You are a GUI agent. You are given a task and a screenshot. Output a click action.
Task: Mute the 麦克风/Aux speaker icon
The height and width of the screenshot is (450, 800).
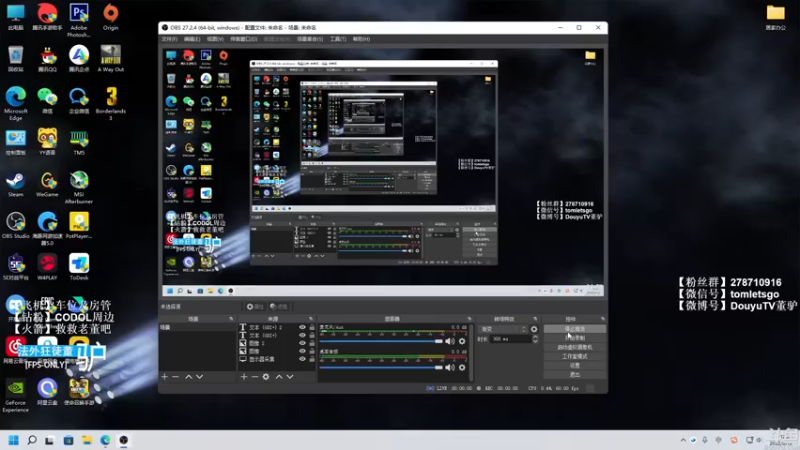(449, 341)
